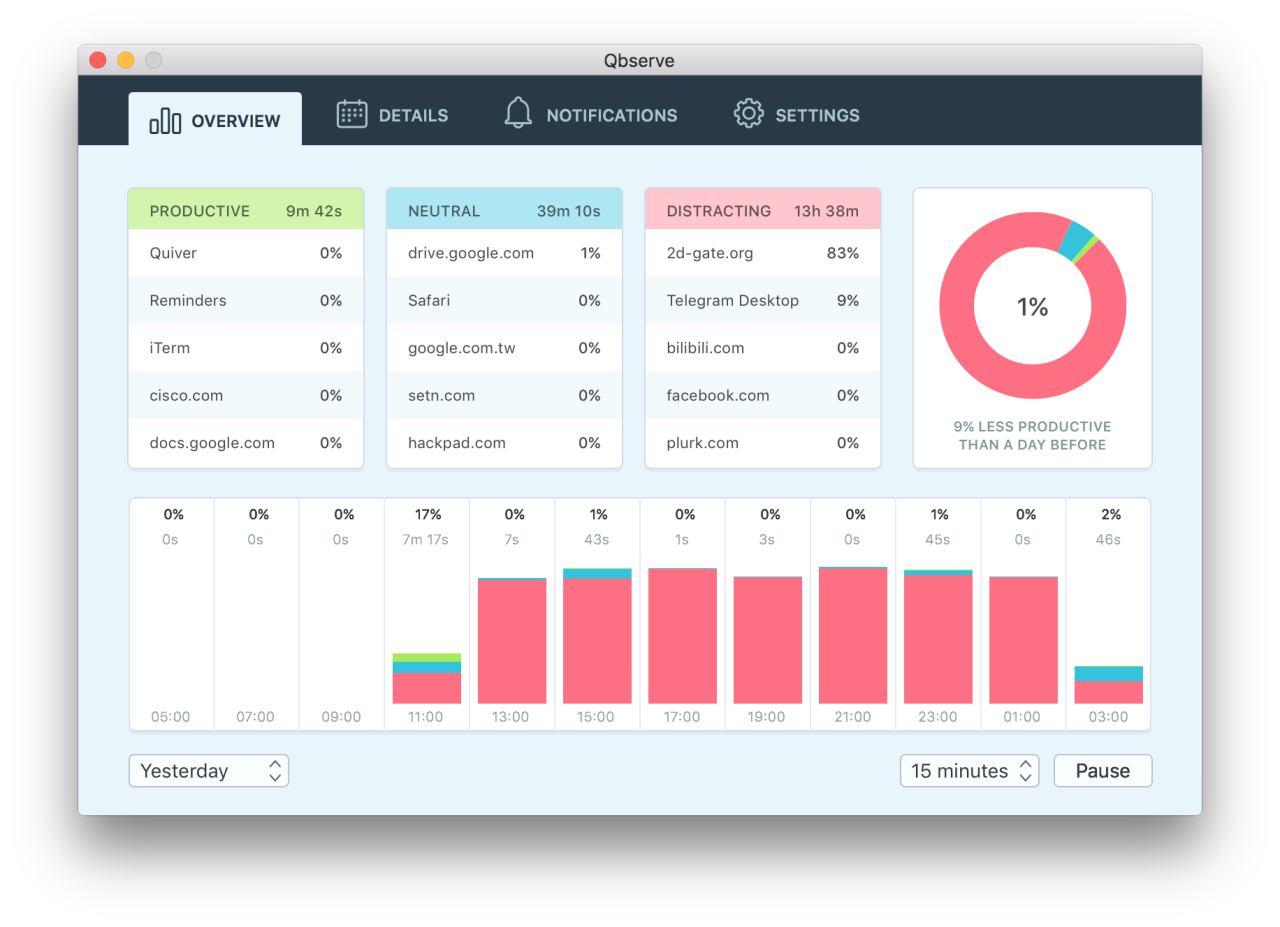The width and height of the screenshot is (1280, 927).
Task: Switch to the Notifications tab label
Action: pos(611,116)
